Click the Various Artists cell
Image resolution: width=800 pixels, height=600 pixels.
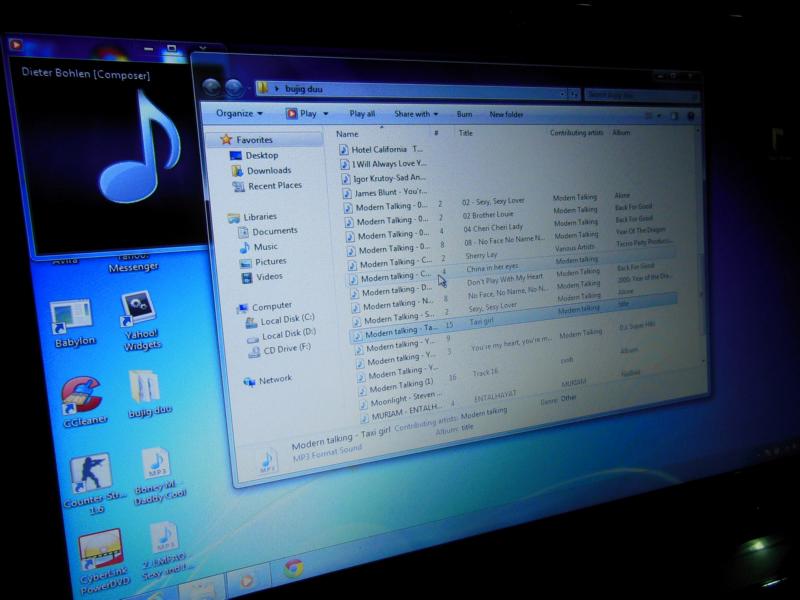pos(575,248)
